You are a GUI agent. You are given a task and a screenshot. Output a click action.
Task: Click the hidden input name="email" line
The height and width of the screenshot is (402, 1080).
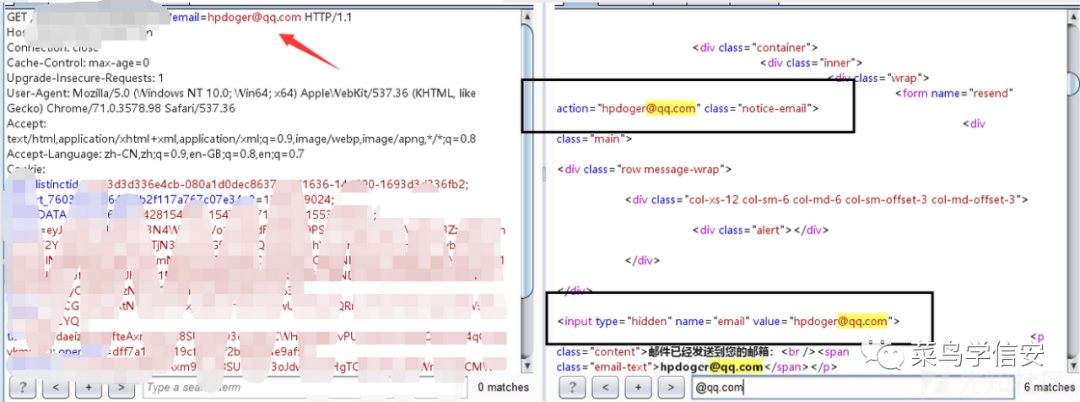[729, 321]
